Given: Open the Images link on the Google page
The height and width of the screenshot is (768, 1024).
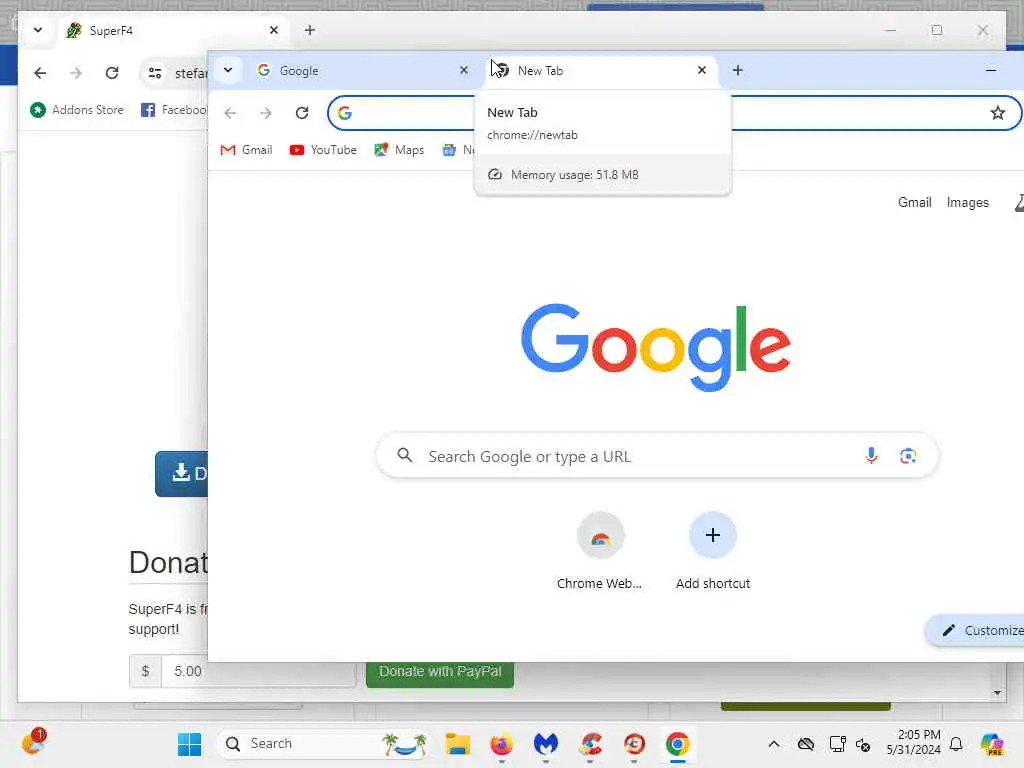Looking at the screenshot, I should coord(967,202).
